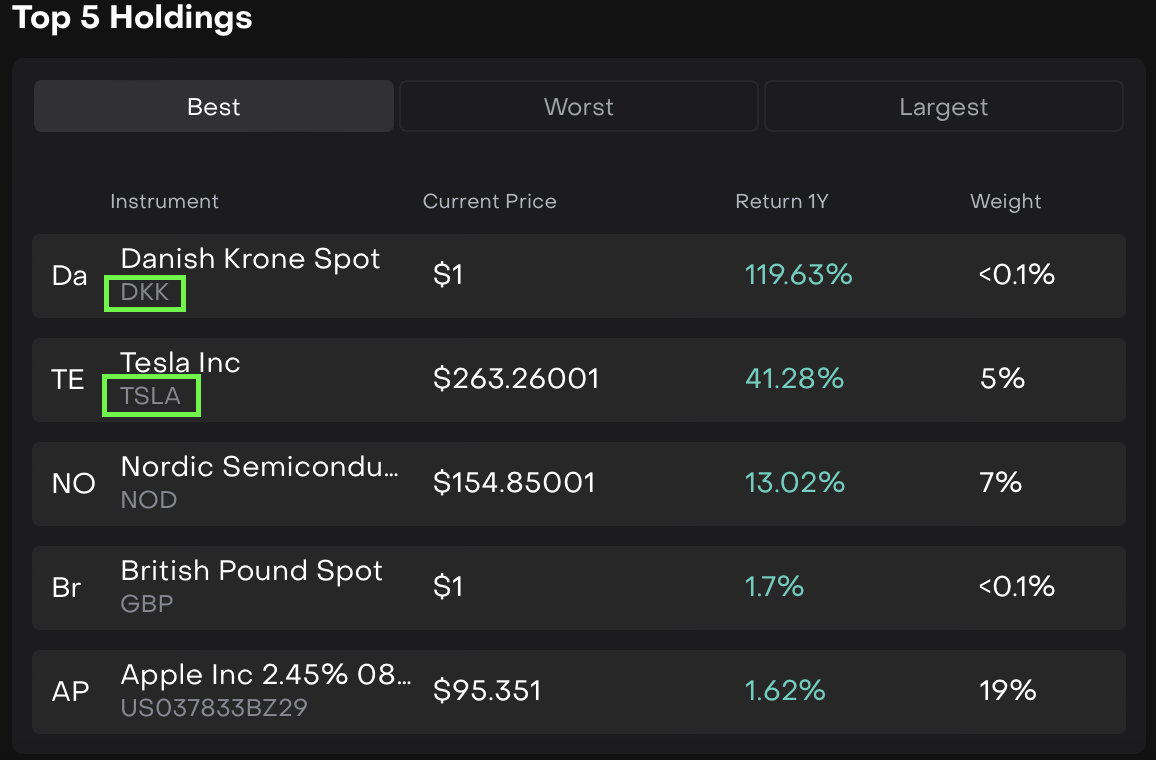Image resolution: width=1156 pixels, height=760 pixels.
Task: Click the Current Price column header
Action: [489, 201]
